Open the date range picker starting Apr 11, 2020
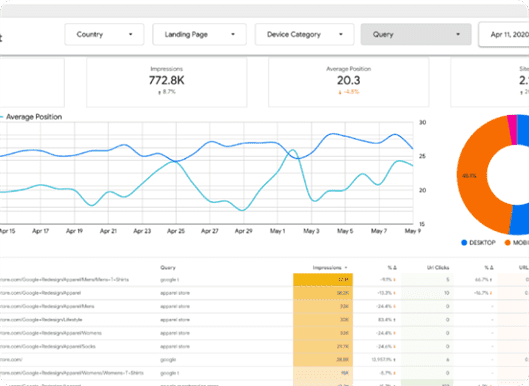The image size is (529, 386). (504, 34)
